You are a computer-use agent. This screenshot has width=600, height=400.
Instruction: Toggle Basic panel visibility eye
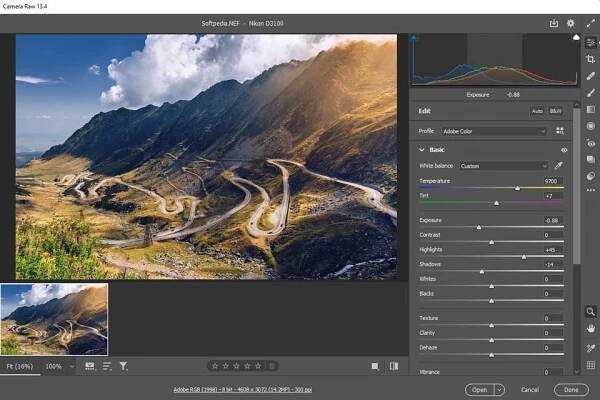click(x=564, y=150)
